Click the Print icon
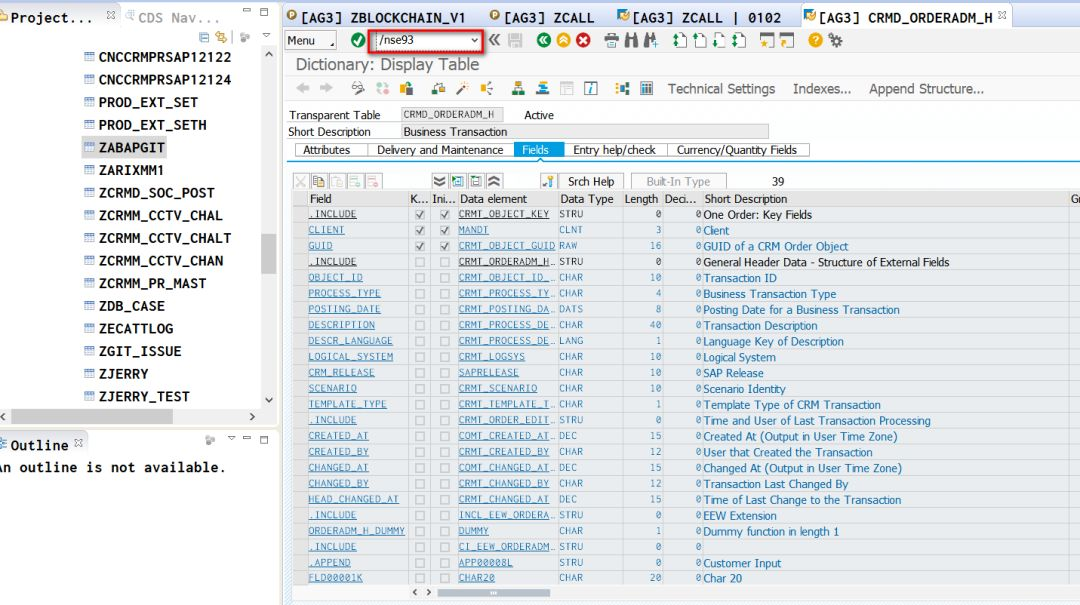This screenshot has width=1080, height=605. 611,41
